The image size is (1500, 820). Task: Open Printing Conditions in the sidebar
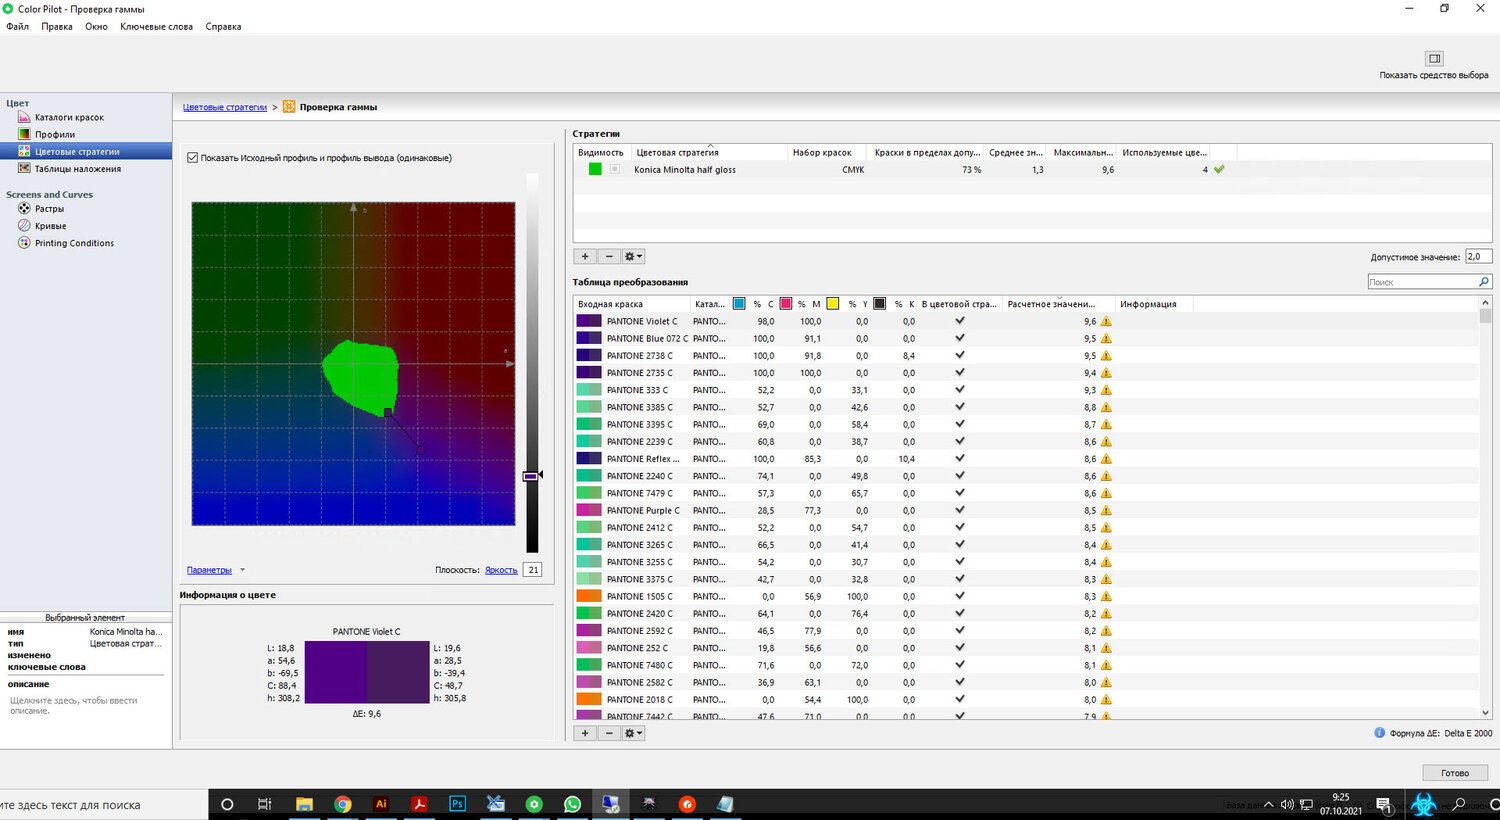pyautogui.click(x=74, y=243)
